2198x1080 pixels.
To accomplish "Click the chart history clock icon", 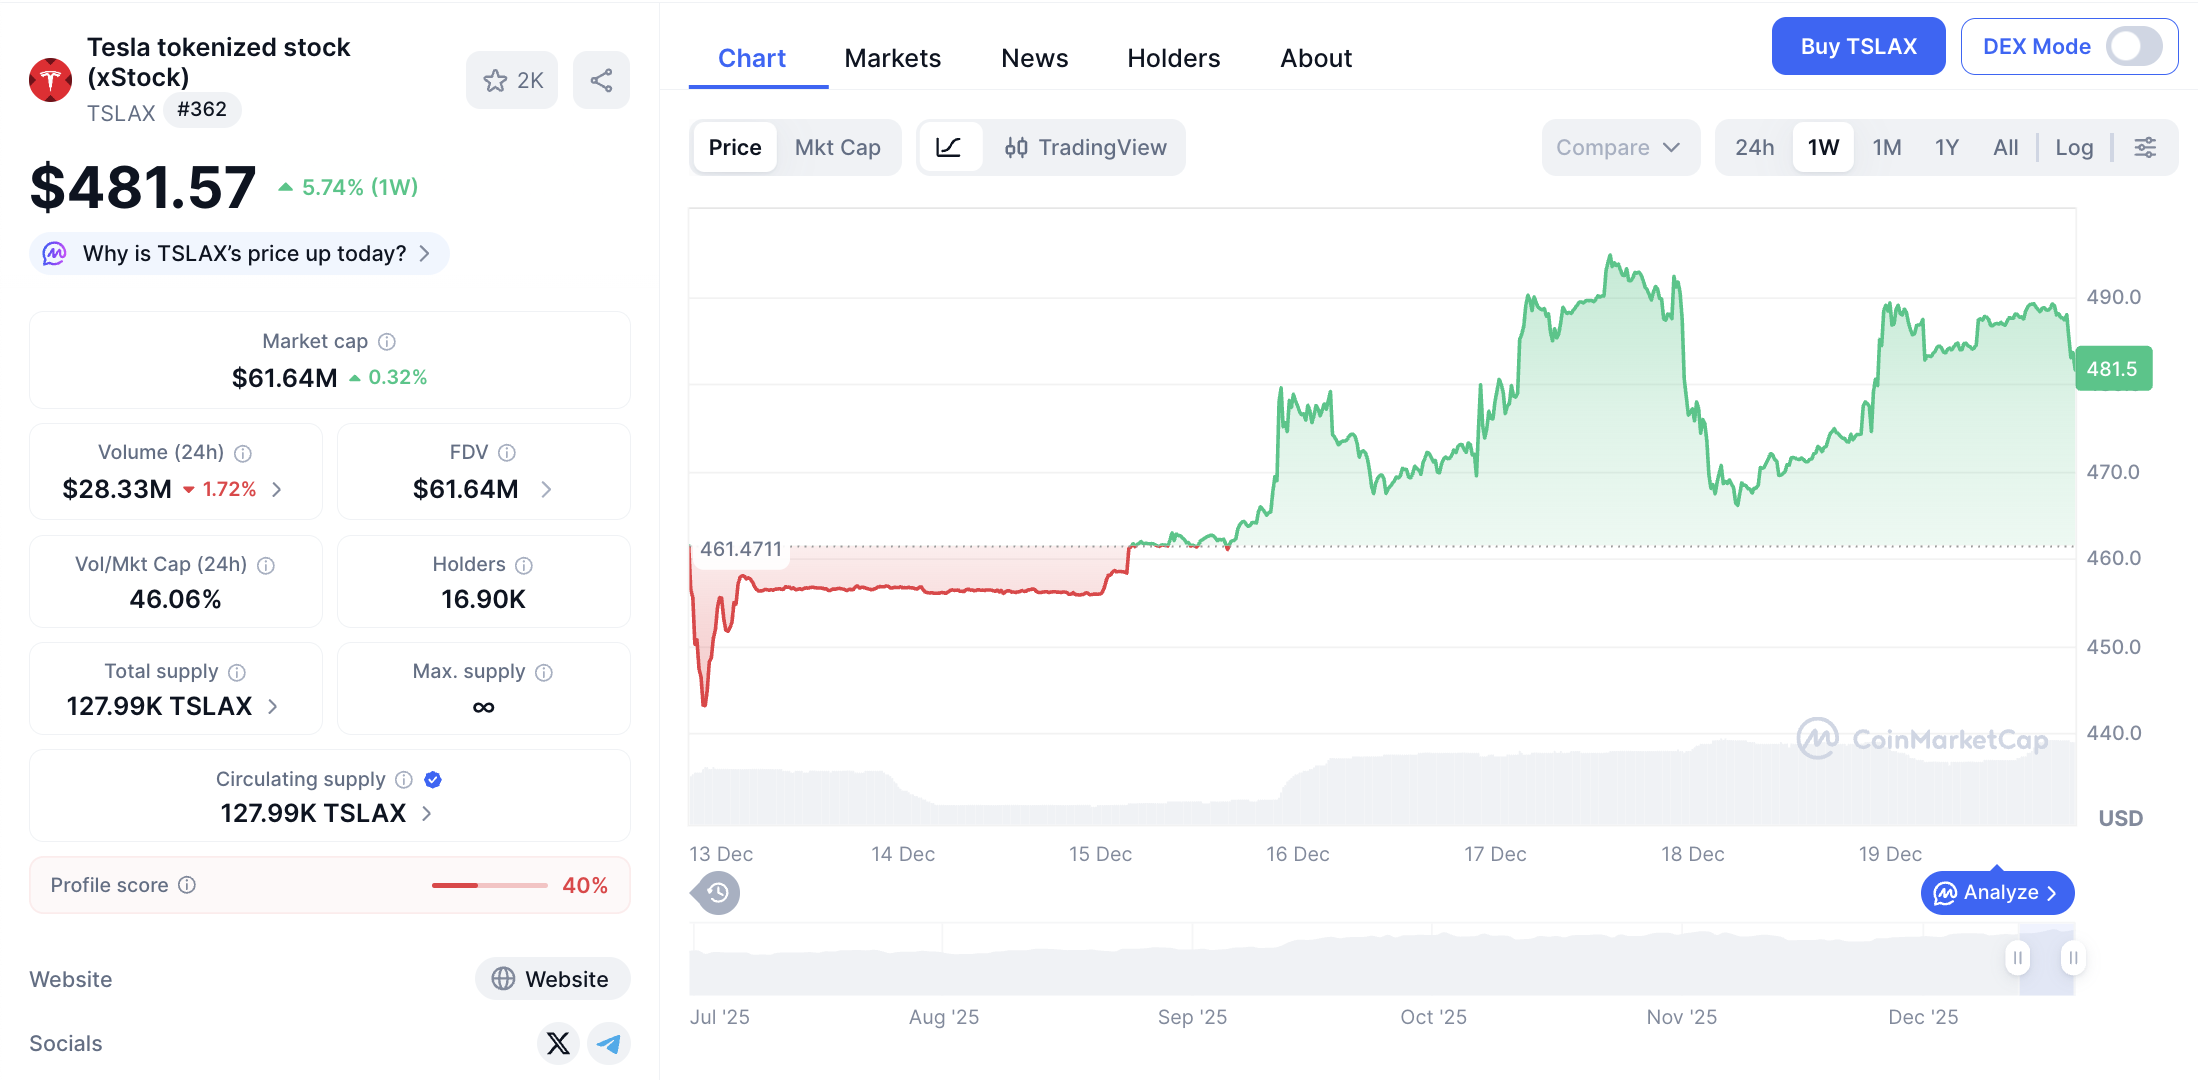I will (x=717, y=893).
